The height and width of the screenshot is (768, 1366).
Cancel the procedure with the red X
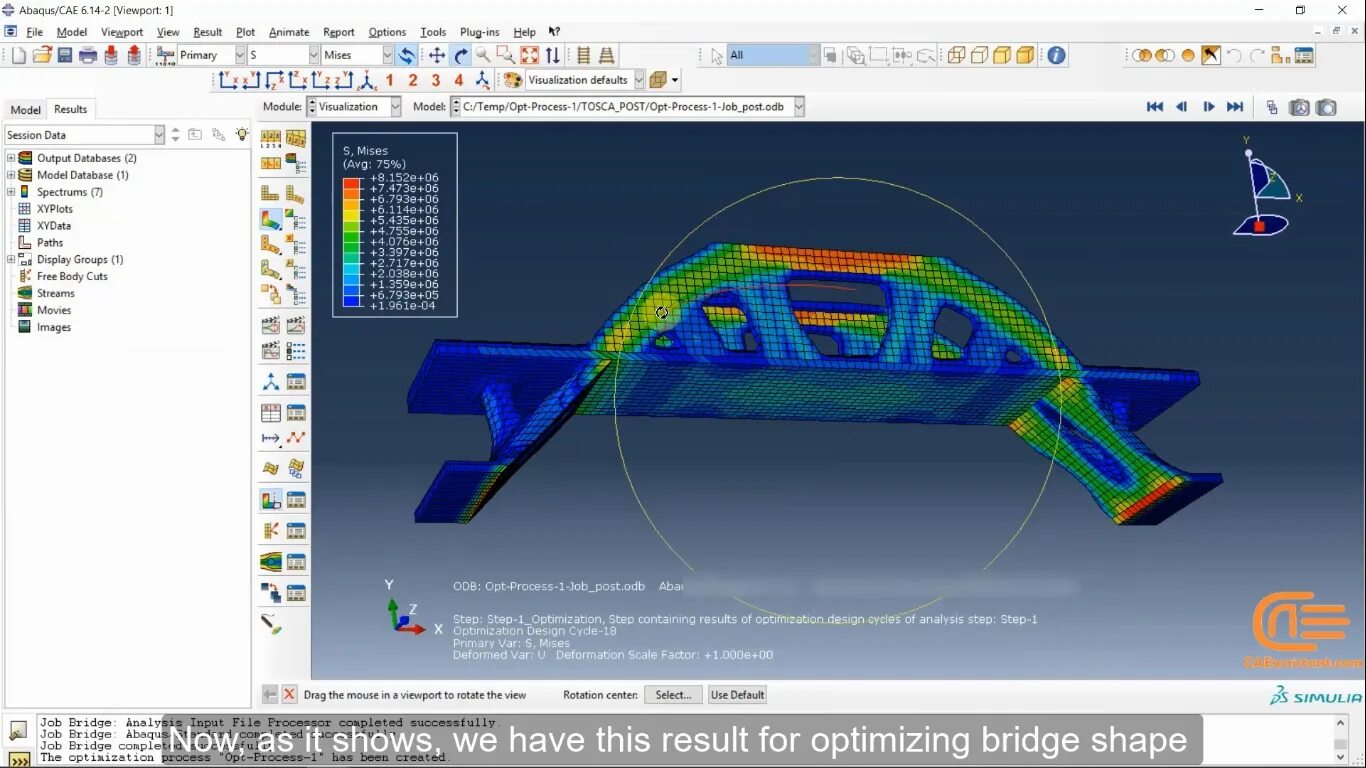coord(289,694)
